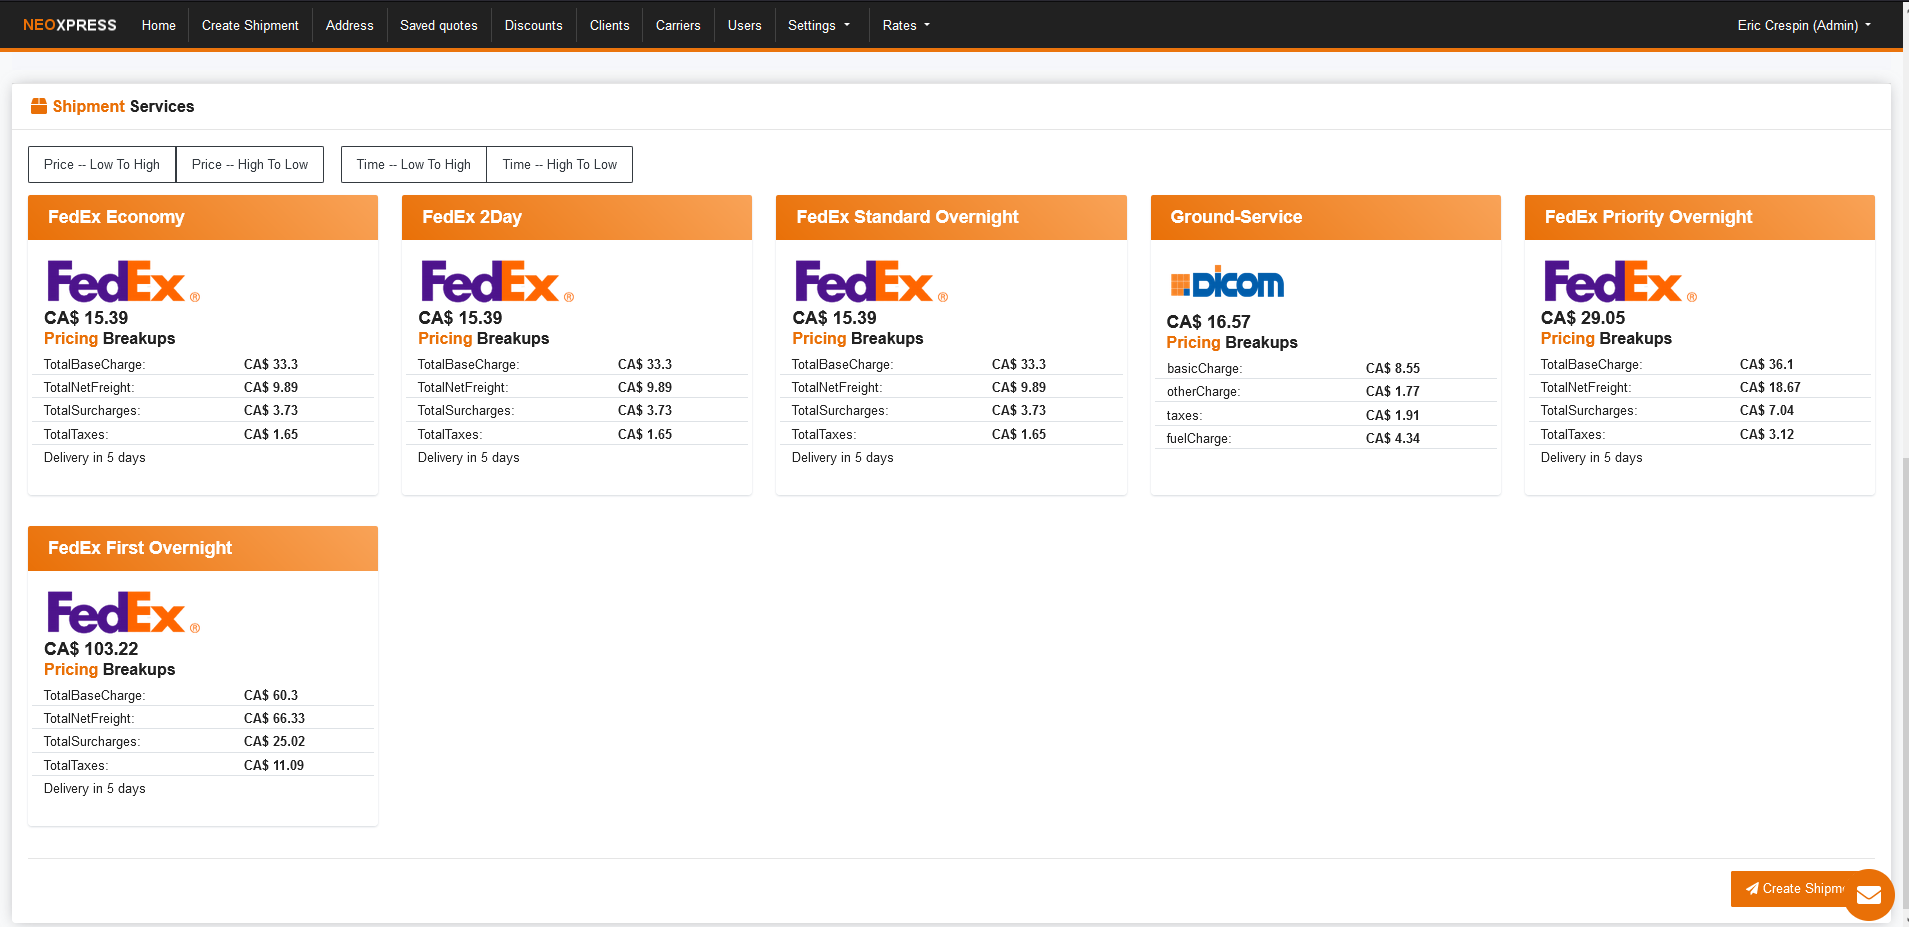
Task: Sort by Time -- Low To High
Action: tap(414, 164)
